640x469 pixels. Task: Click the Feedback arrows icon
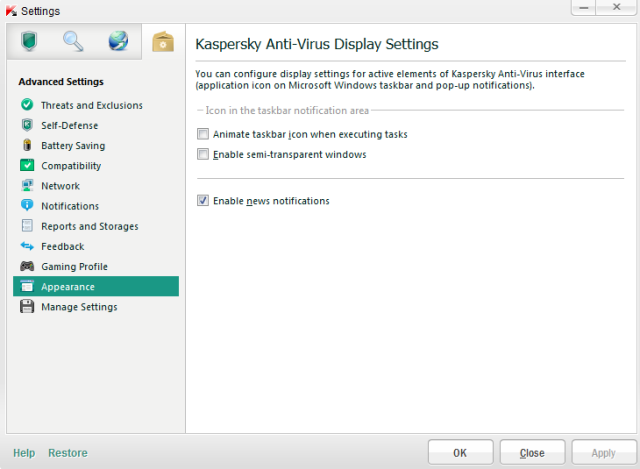click(27, 246)
